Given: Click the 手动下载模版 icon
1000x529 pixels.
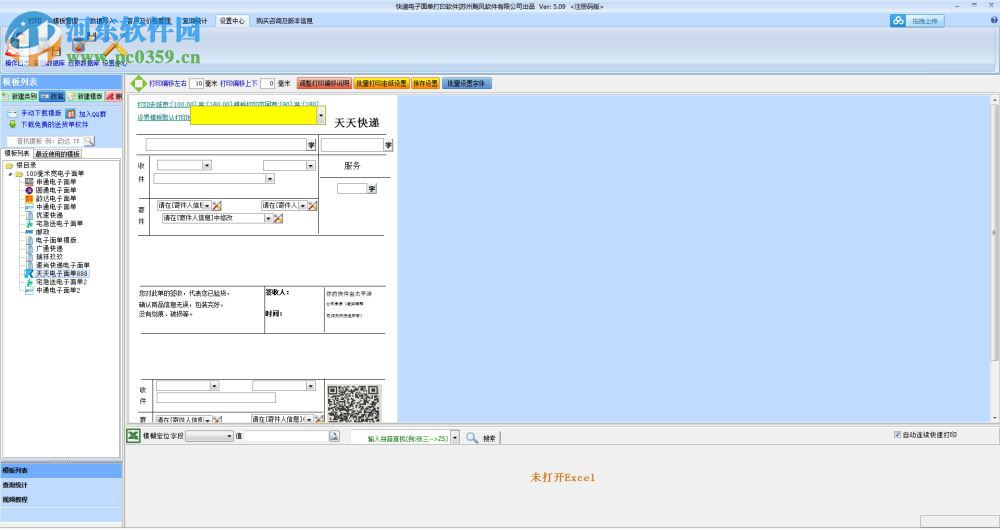Looking at the screenshot, I should (x=12, y=113).
